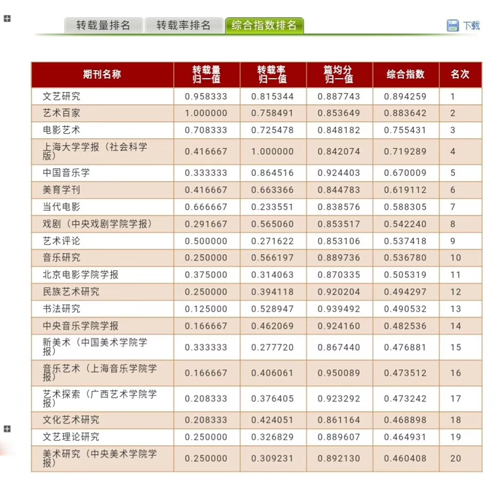The width and height of the screenshot is (500, 486).
Task: Switch to the 转载率排名 tab
Action: click(x=184, y=25)
